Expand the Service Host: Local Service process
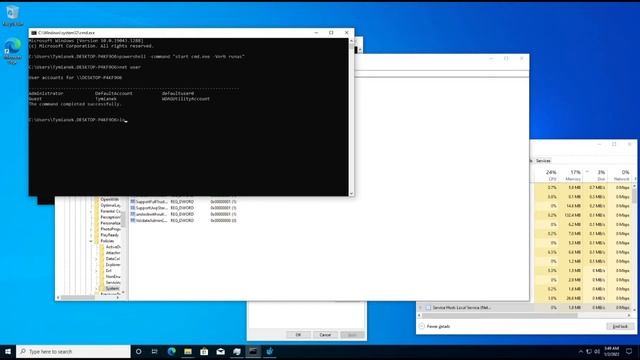Screen dimensions: 640x360 click(x=421, y=308)
